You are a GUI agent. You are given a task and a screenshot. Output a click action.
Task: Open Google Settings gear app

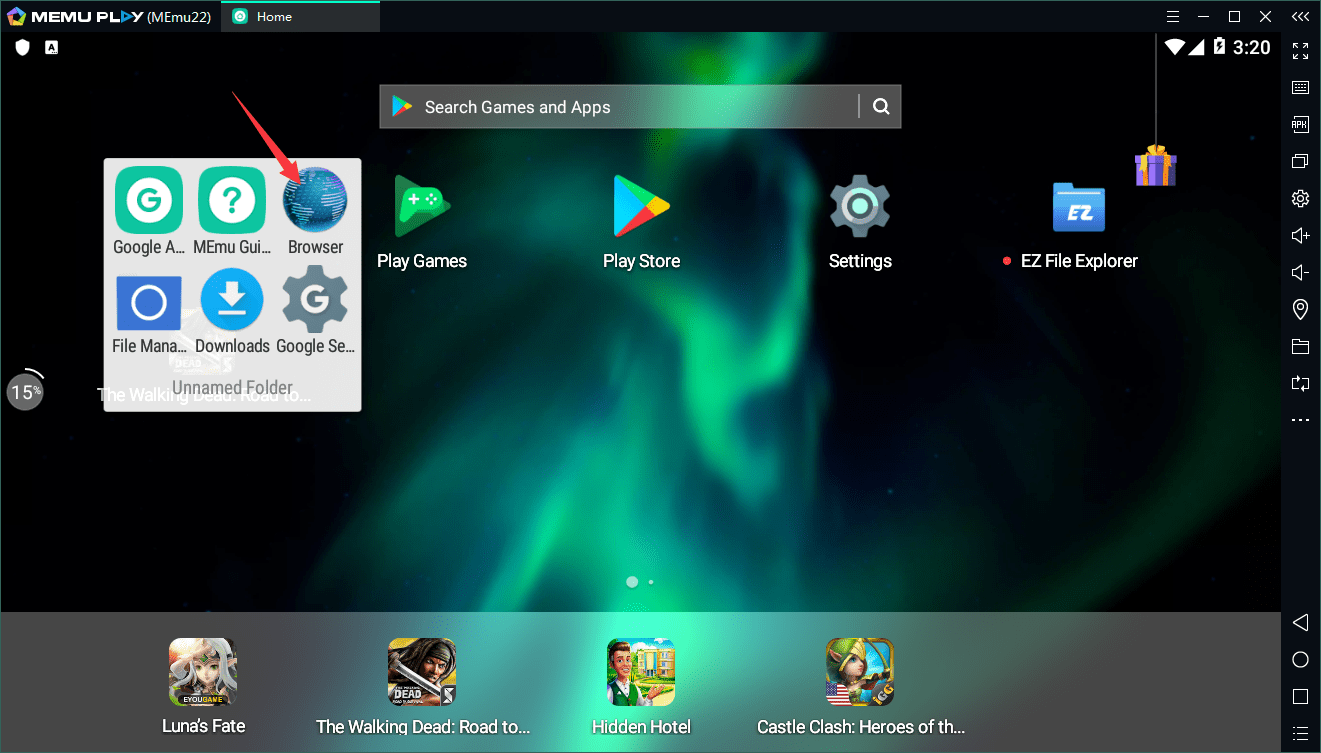pos(315,299)
